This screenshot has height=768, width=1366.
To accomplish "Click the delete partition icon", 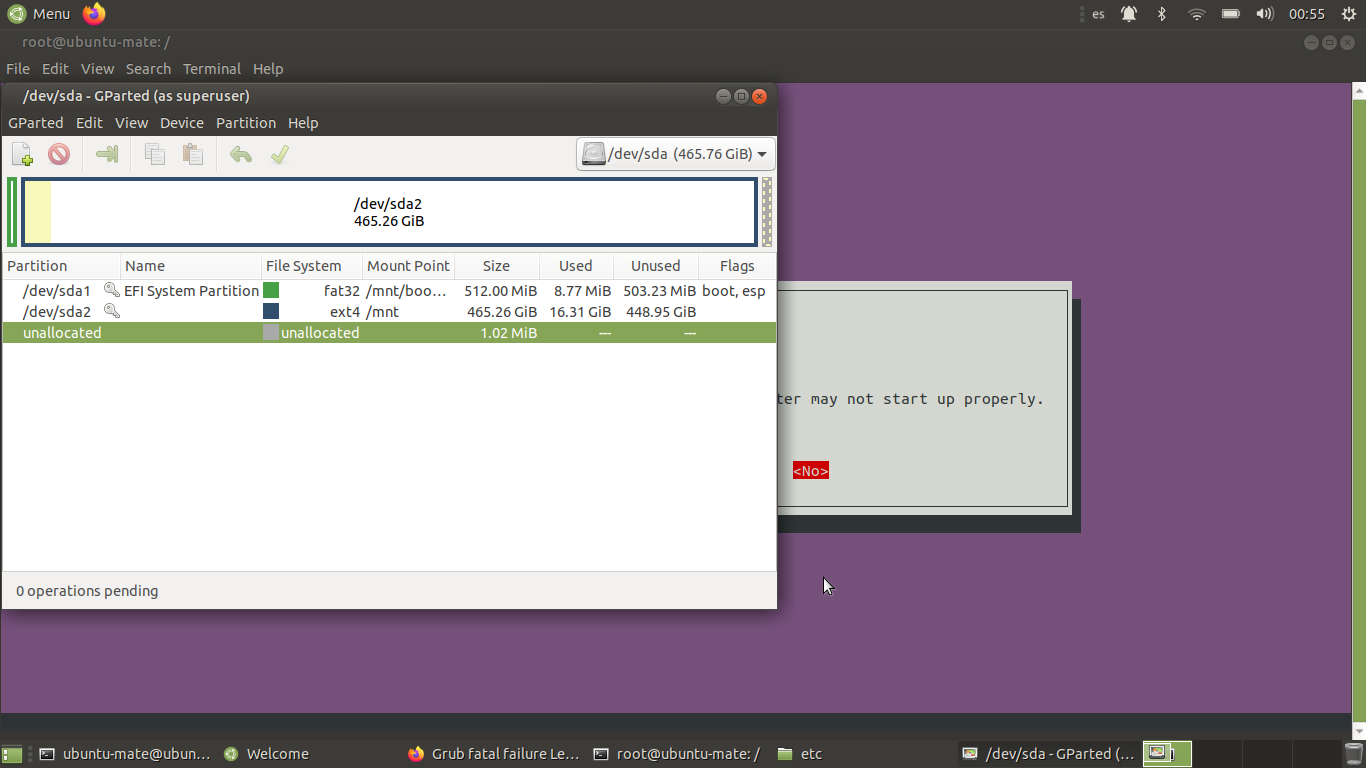I will coord(59,154).
